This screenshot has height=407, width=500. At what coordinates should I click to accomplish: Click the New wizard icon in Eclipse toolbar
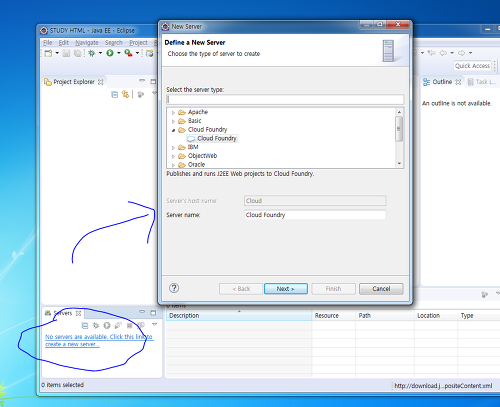click(x=49, y=53)
